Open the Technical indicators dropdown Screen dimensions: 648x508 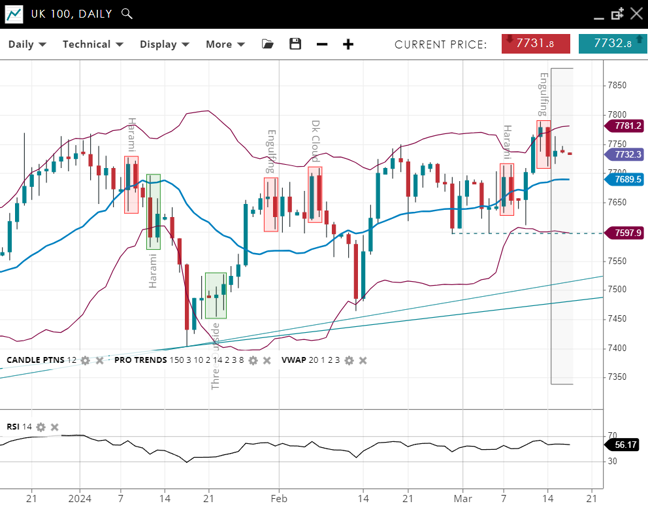(x=92, y=44)
